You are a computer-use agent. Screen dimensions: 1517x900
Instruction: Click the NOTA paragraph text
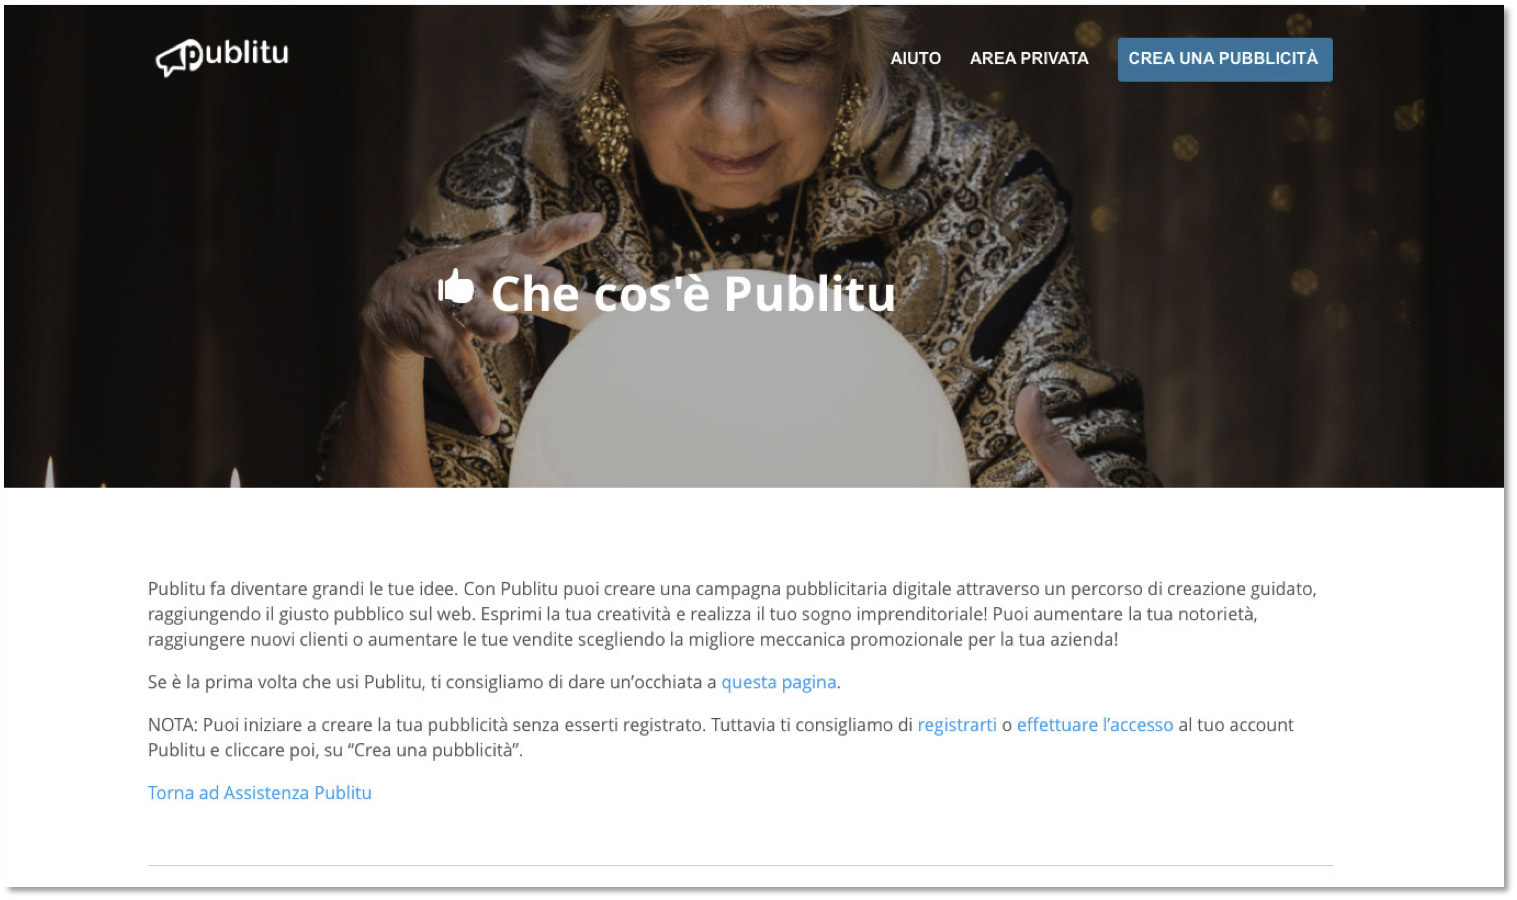721,737
